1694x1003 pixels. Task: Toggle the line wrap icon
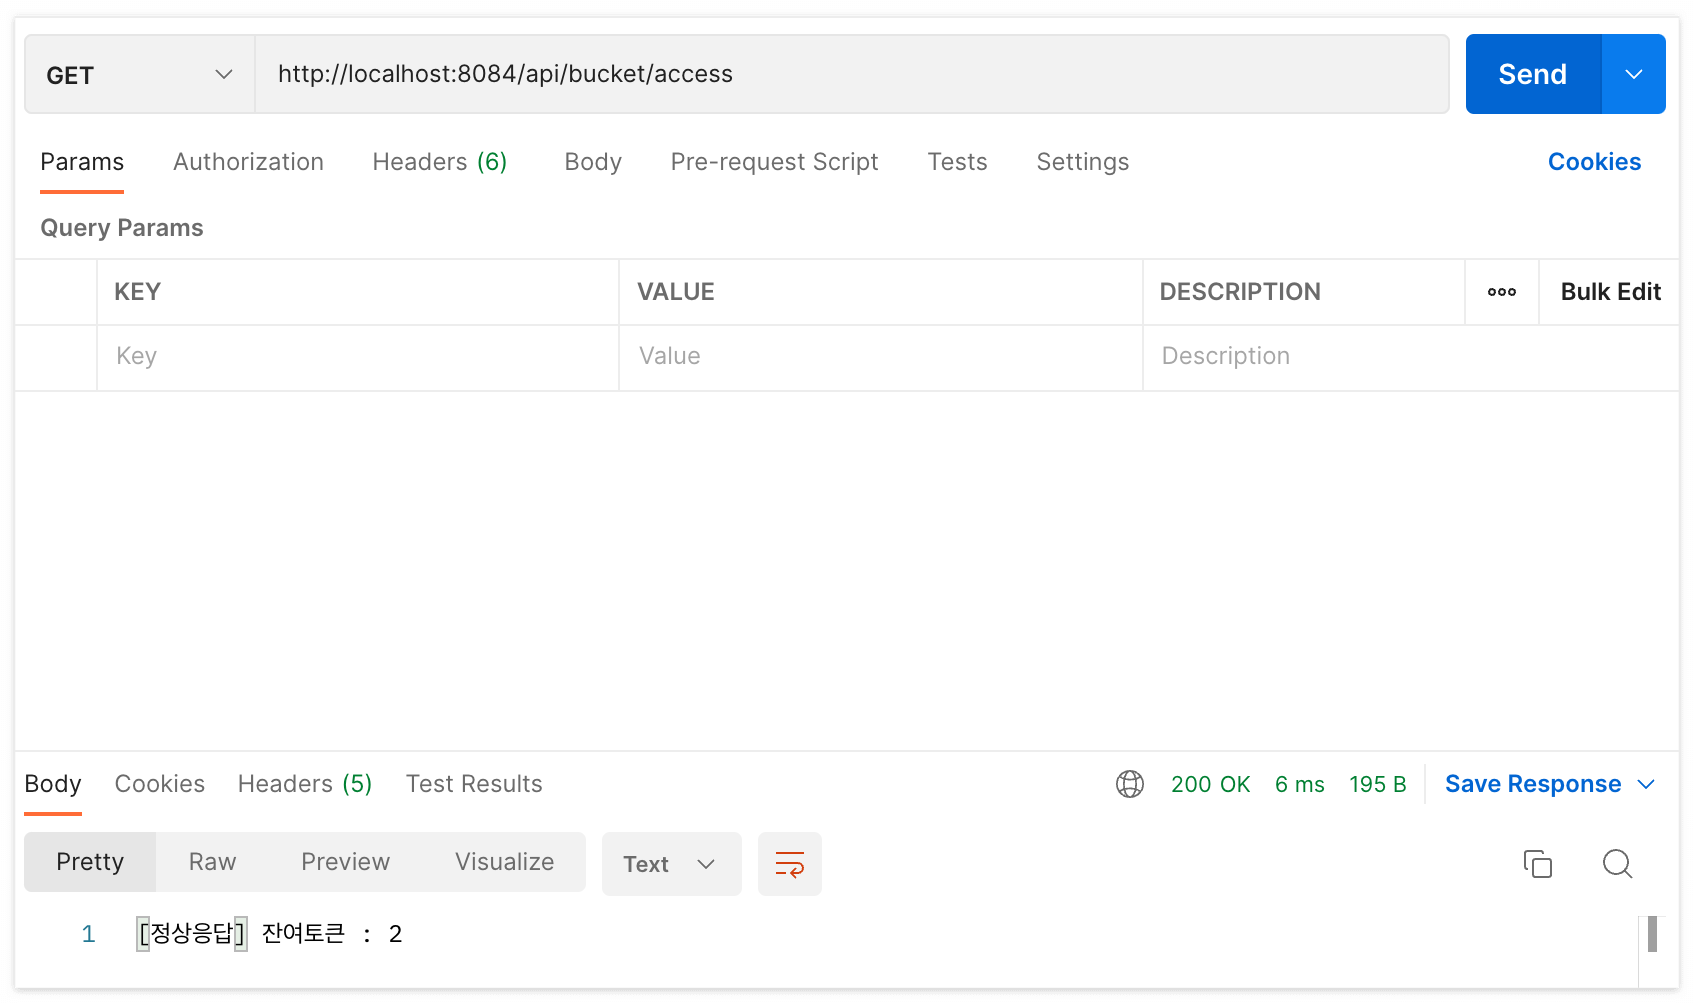click(x=790, y=864)
